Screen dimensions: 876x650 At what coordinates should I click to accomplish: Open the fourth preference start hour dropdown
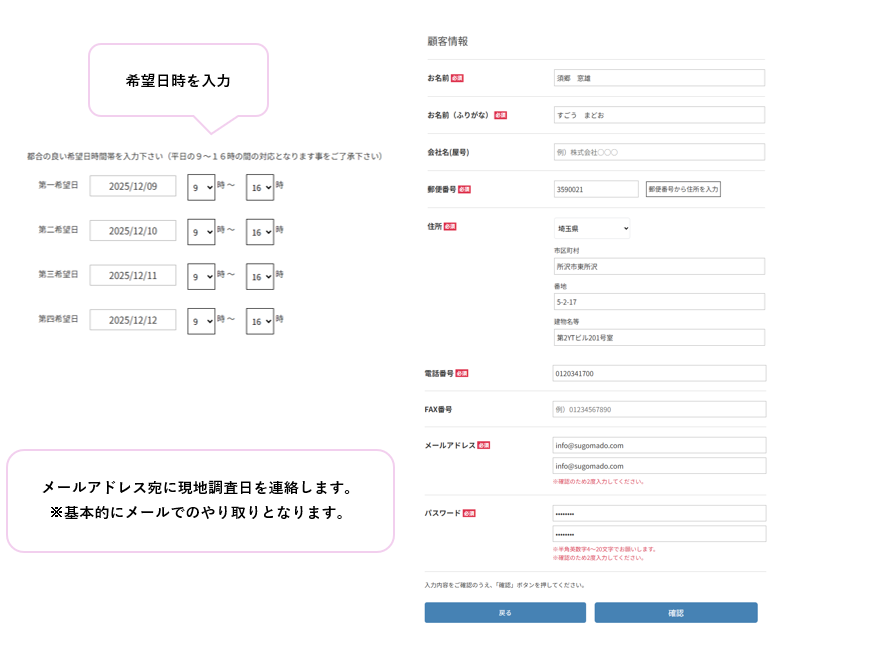(x=201, y=321)
